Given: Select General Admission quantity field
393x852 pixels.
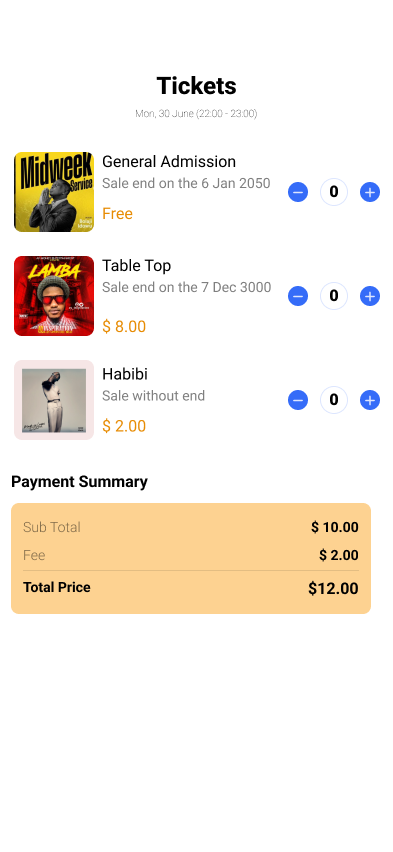Looking at the screenshot, I should pyautogui.click(x=334, y=192).
